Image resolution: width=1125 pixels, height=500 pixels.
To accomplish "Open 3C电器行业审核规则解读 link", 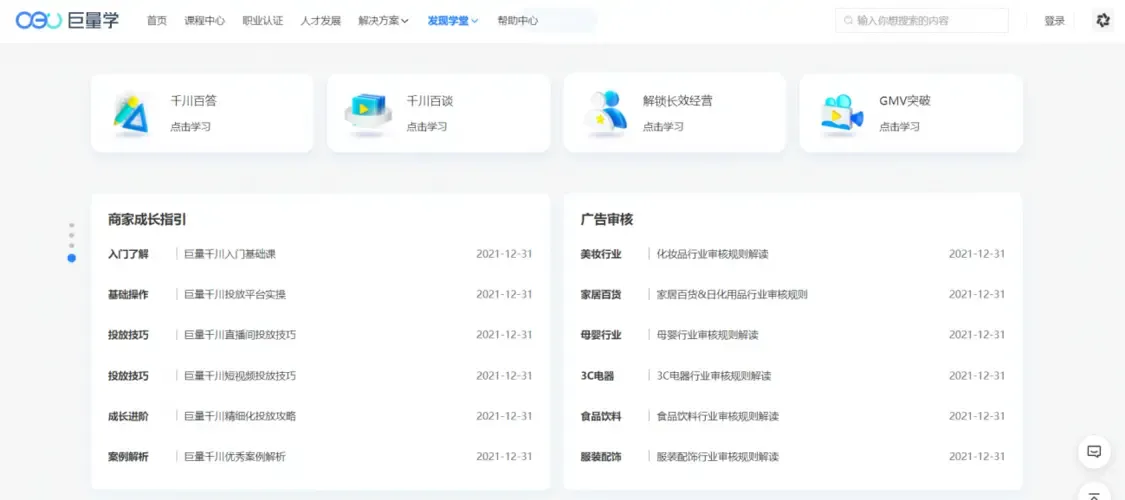I will pyautogui.click(x=715, y=376).
